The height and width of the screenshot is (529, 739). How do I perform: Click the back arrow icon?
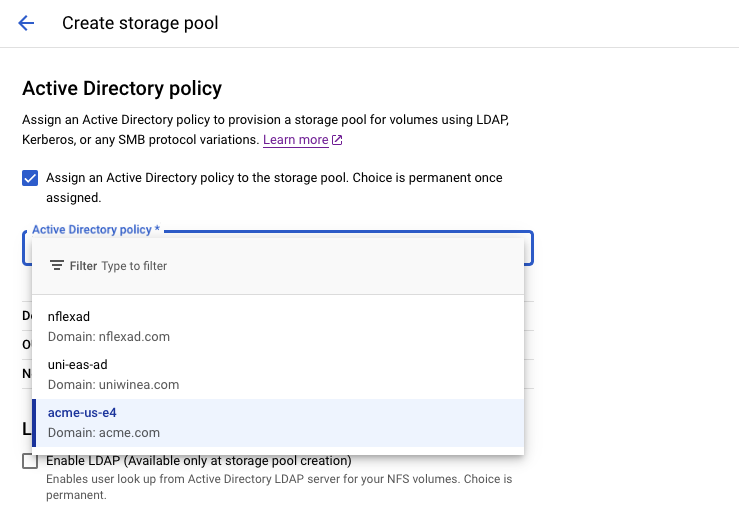click(26, 23)
